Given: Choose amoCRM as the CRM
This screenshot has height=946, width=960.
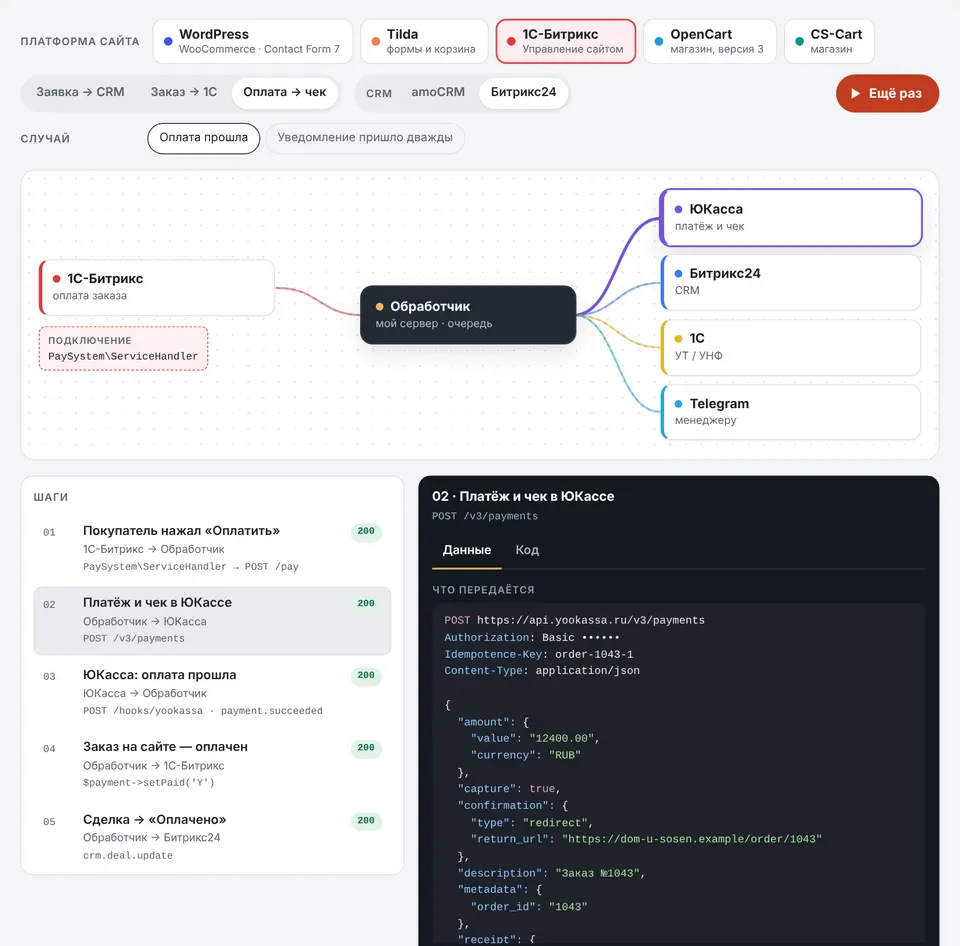Looking at the screenshot, I should [438, 92].
